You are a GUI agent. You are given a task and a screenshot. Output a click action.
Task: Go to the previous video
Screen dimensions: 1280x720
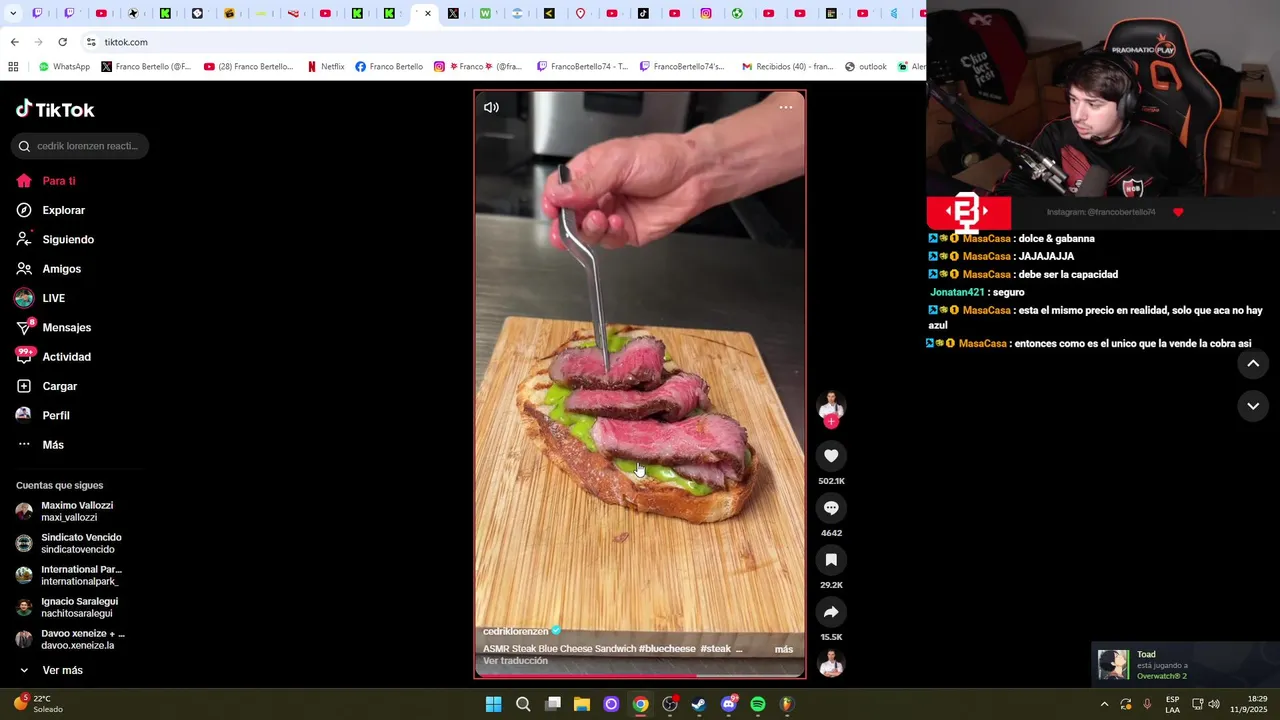[x=1253, y=364]
